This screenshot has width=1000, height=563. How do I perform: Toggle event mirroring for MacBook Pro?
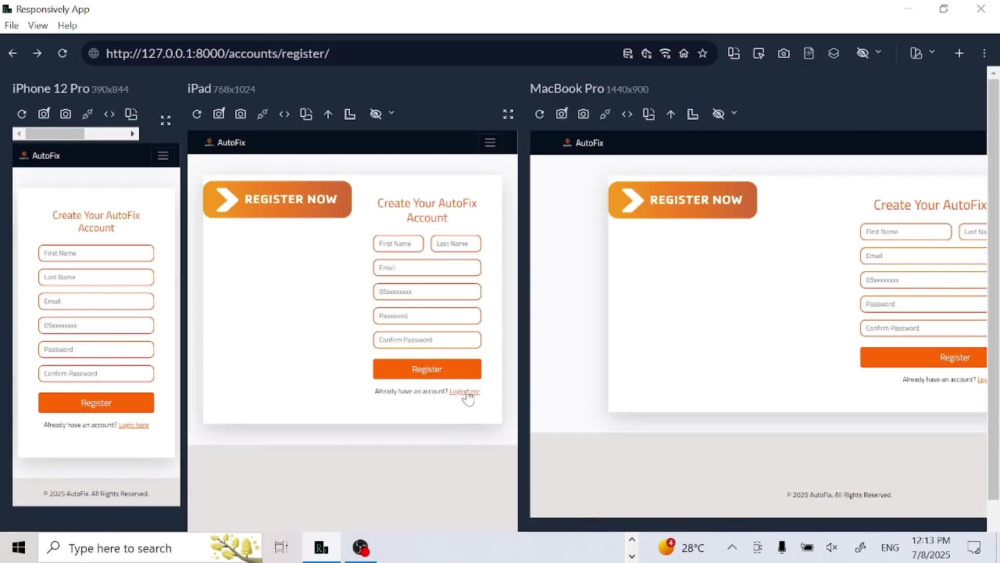(605, 114)
